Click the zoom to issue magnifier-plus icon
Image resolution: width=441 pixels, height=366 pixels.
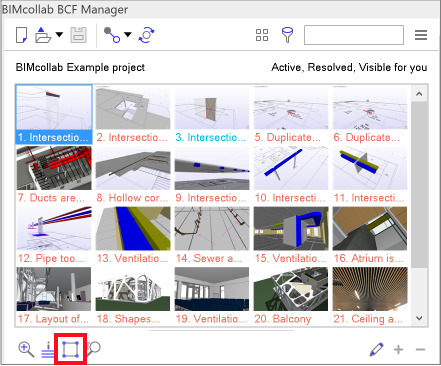click(26, 349)
